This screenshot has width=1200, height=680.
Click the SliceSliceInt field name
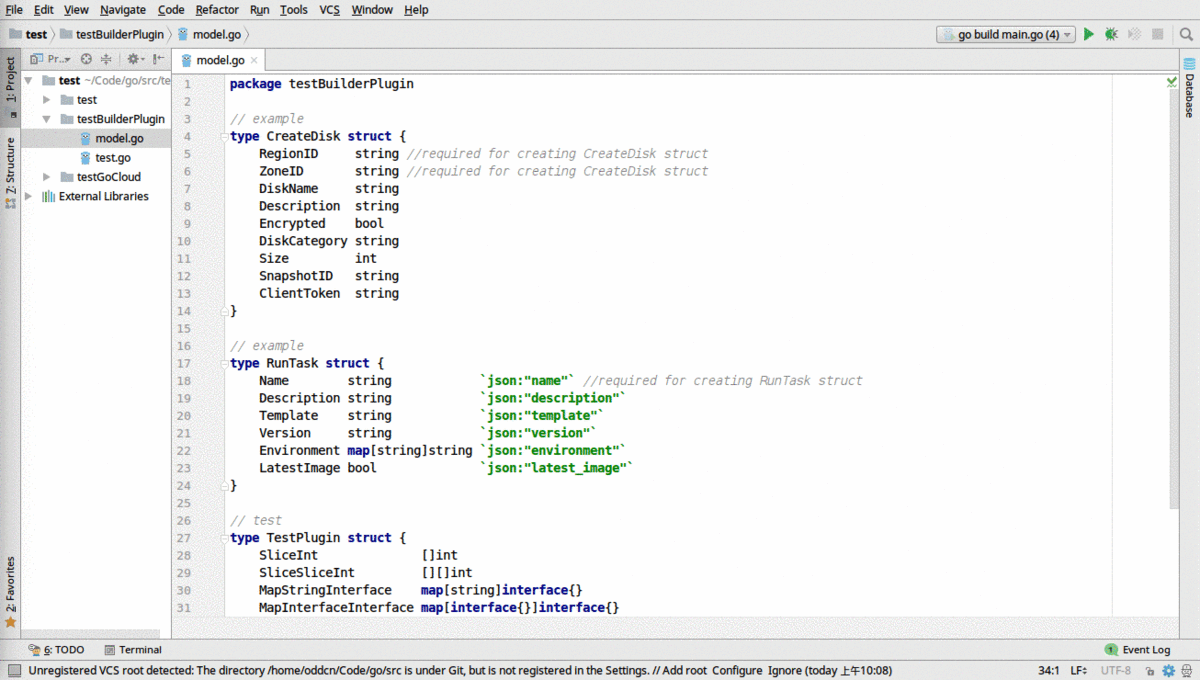tap(307, 573)
